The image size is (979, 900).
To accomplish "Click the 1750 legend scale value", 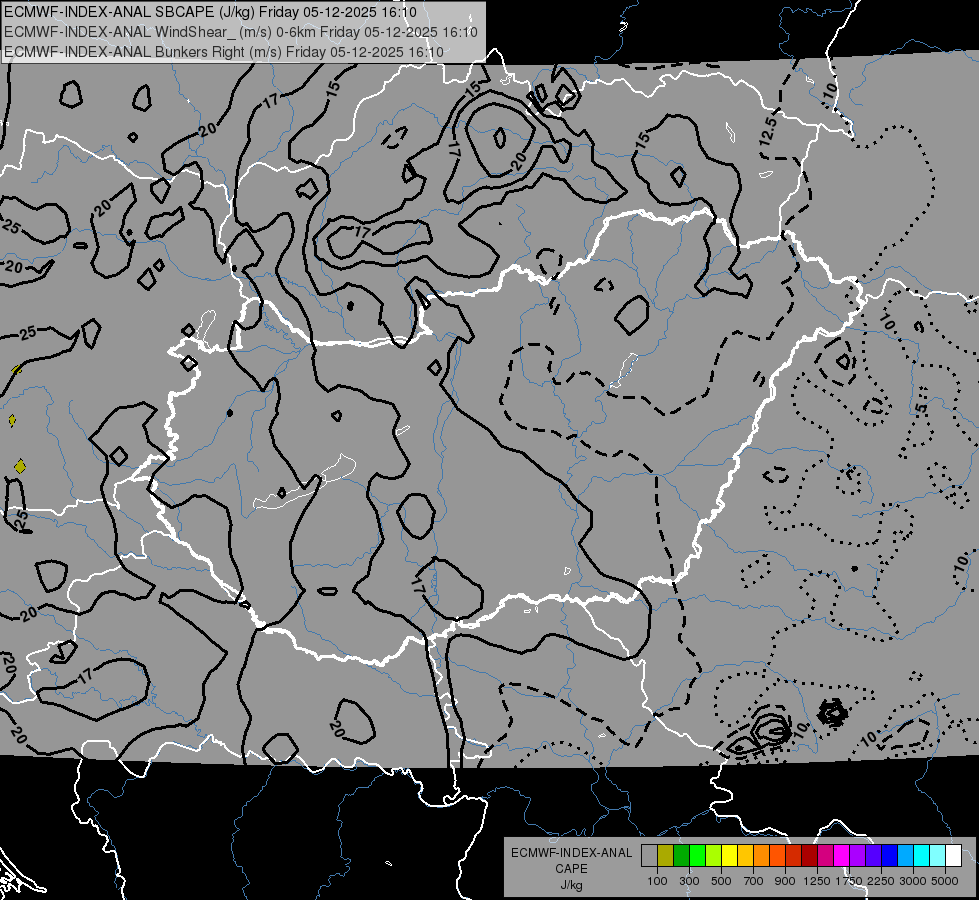I will point(849,881).
